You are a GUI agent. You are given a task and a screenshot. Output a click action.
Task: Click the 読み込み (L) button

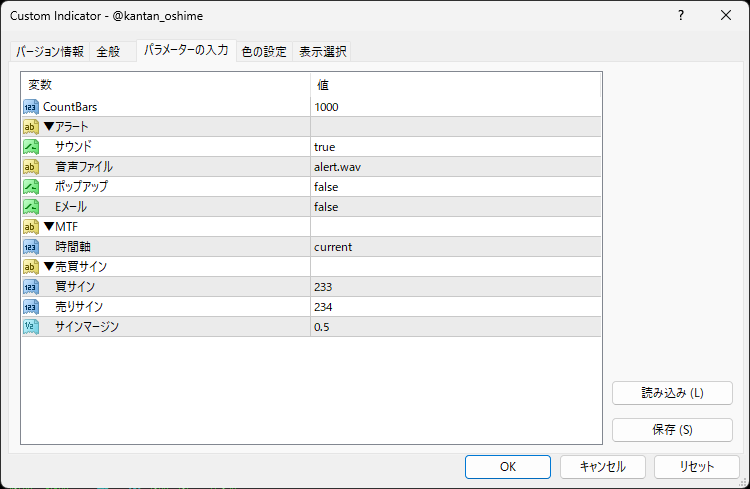(672, 393)
